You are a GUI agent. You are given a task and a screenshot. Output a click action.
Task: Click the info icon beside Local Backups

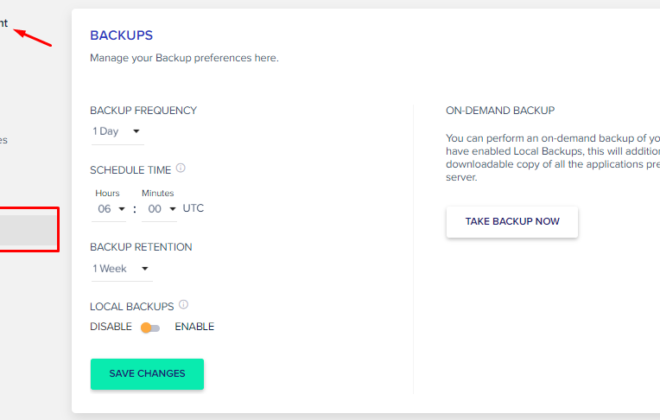pyautogui.click(x=184, y=305)
